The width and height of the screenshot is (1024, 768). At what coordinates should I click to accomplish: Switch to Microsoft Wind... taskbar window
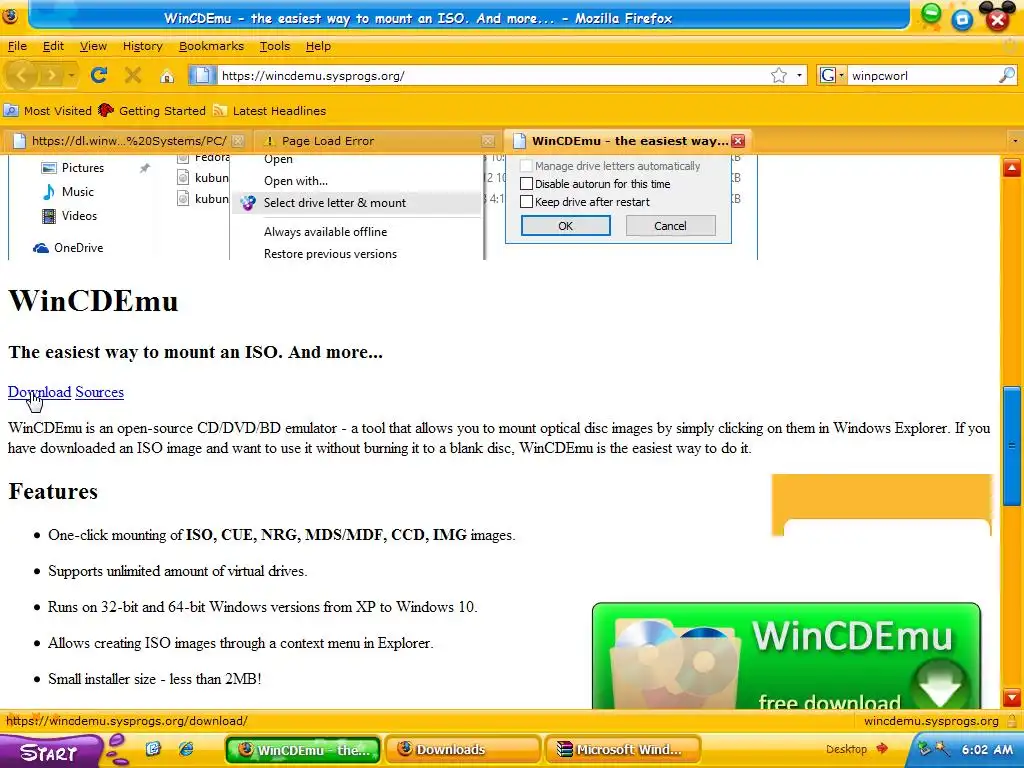coord(622,750)
